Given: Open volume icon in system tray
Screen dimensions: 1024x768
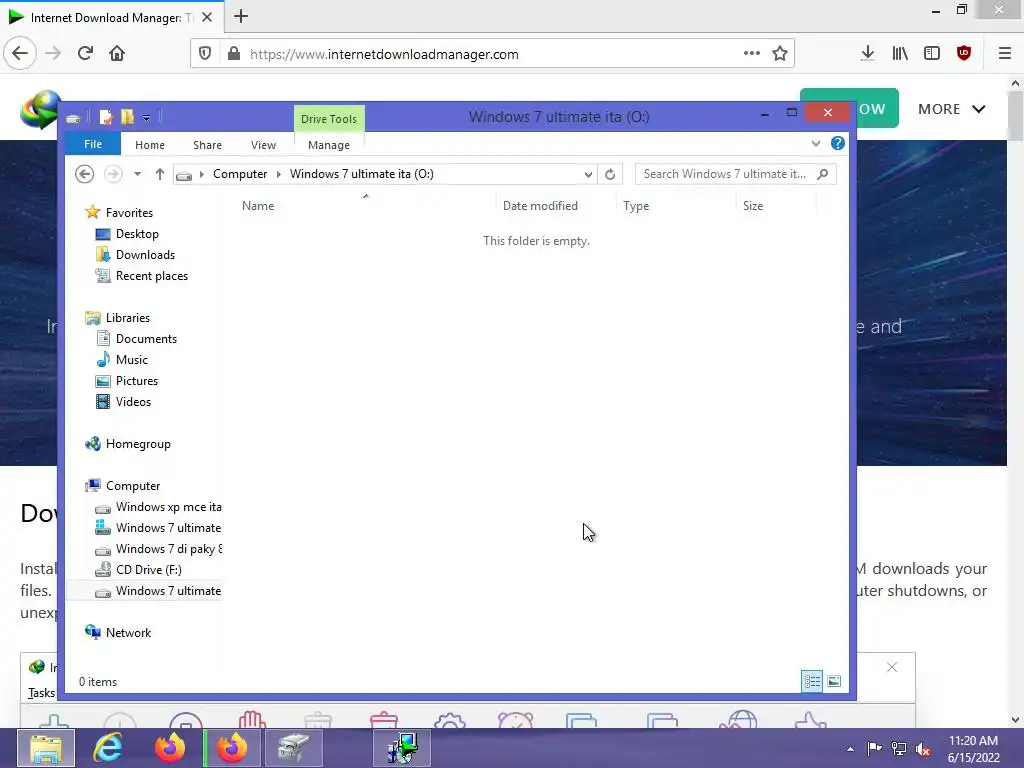Looking at the screenshot, I should click(x=923, y=749).
